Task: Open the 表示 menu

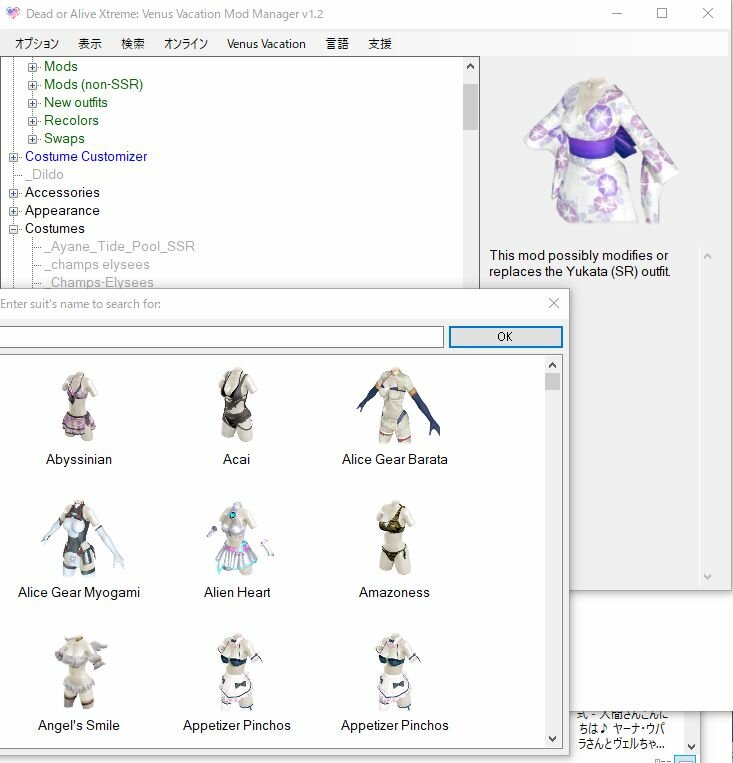Action: pyautogui.click(x=90, y=44)
